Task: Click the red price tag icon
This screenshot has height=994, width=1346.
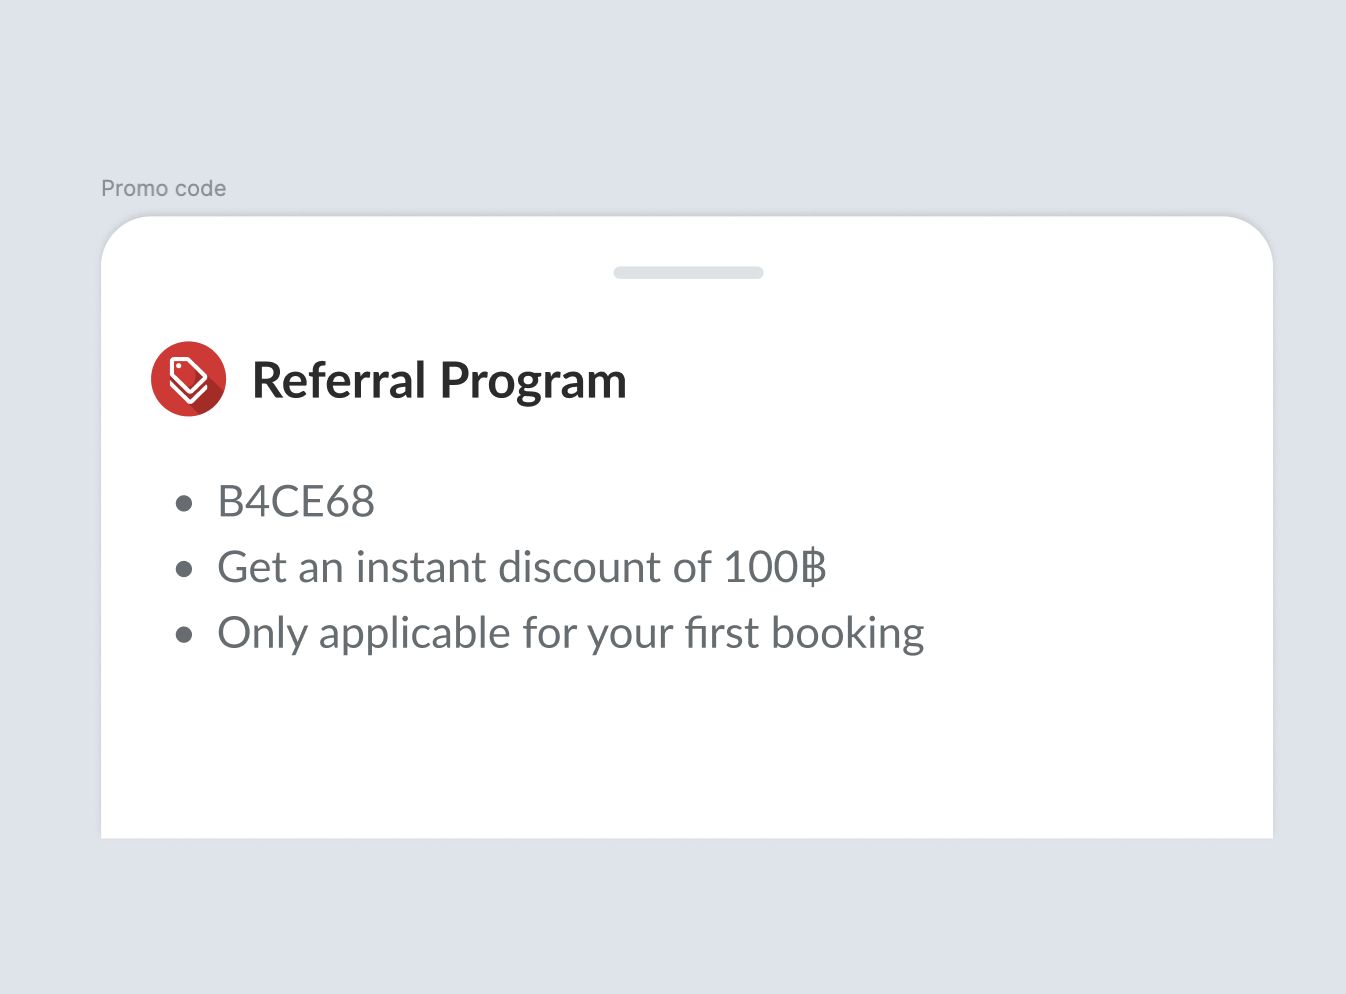Action: [x=188, y=379]
